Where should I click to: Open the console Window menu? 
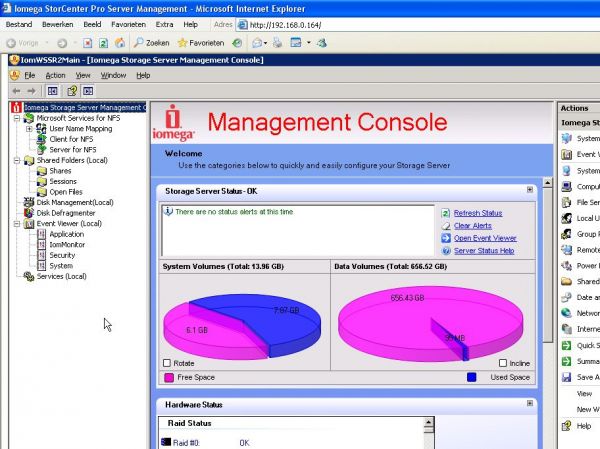(x=113, y=75)
